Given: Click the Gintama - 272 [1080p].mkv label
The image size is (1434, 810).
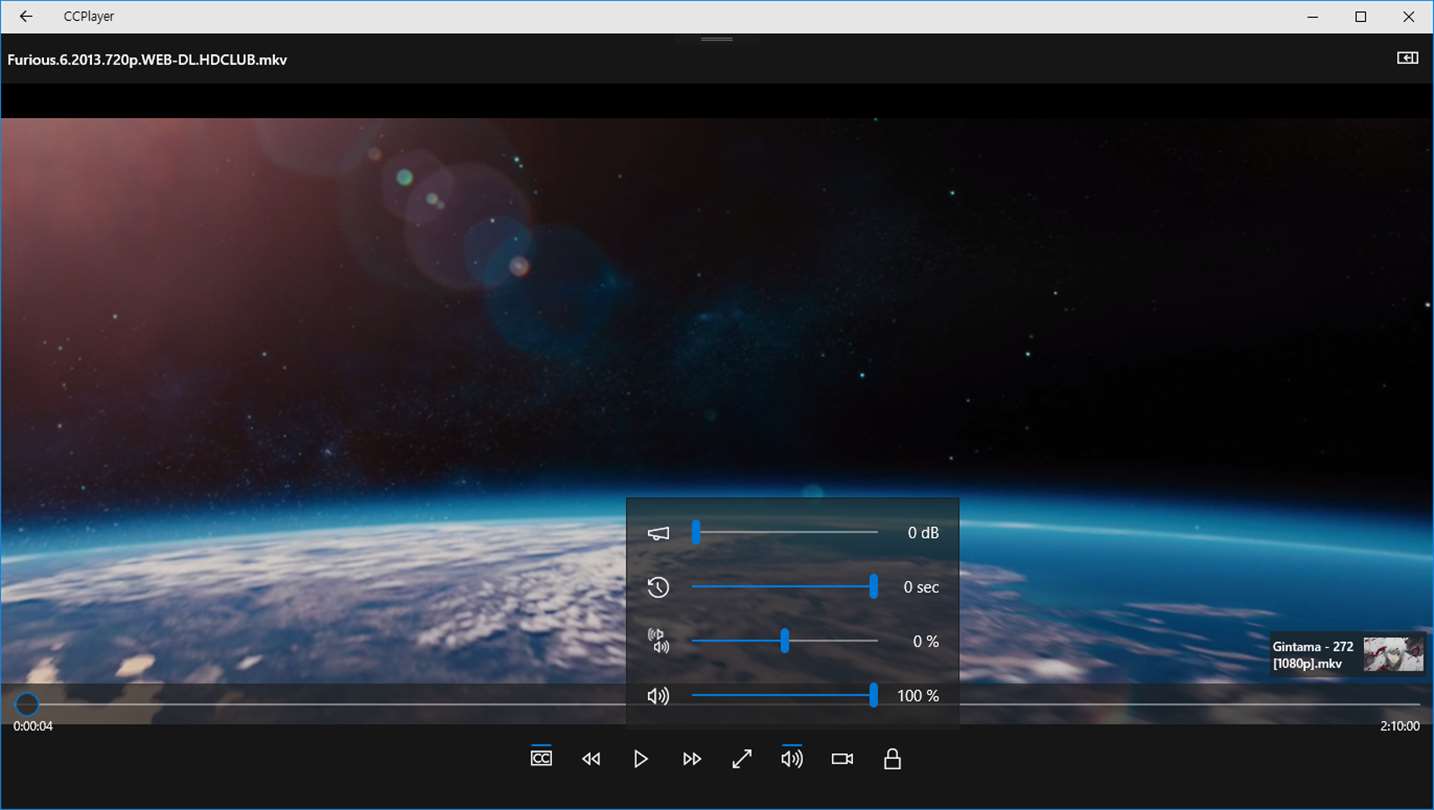Looking at the screenshot, I should pos(1313,655).
